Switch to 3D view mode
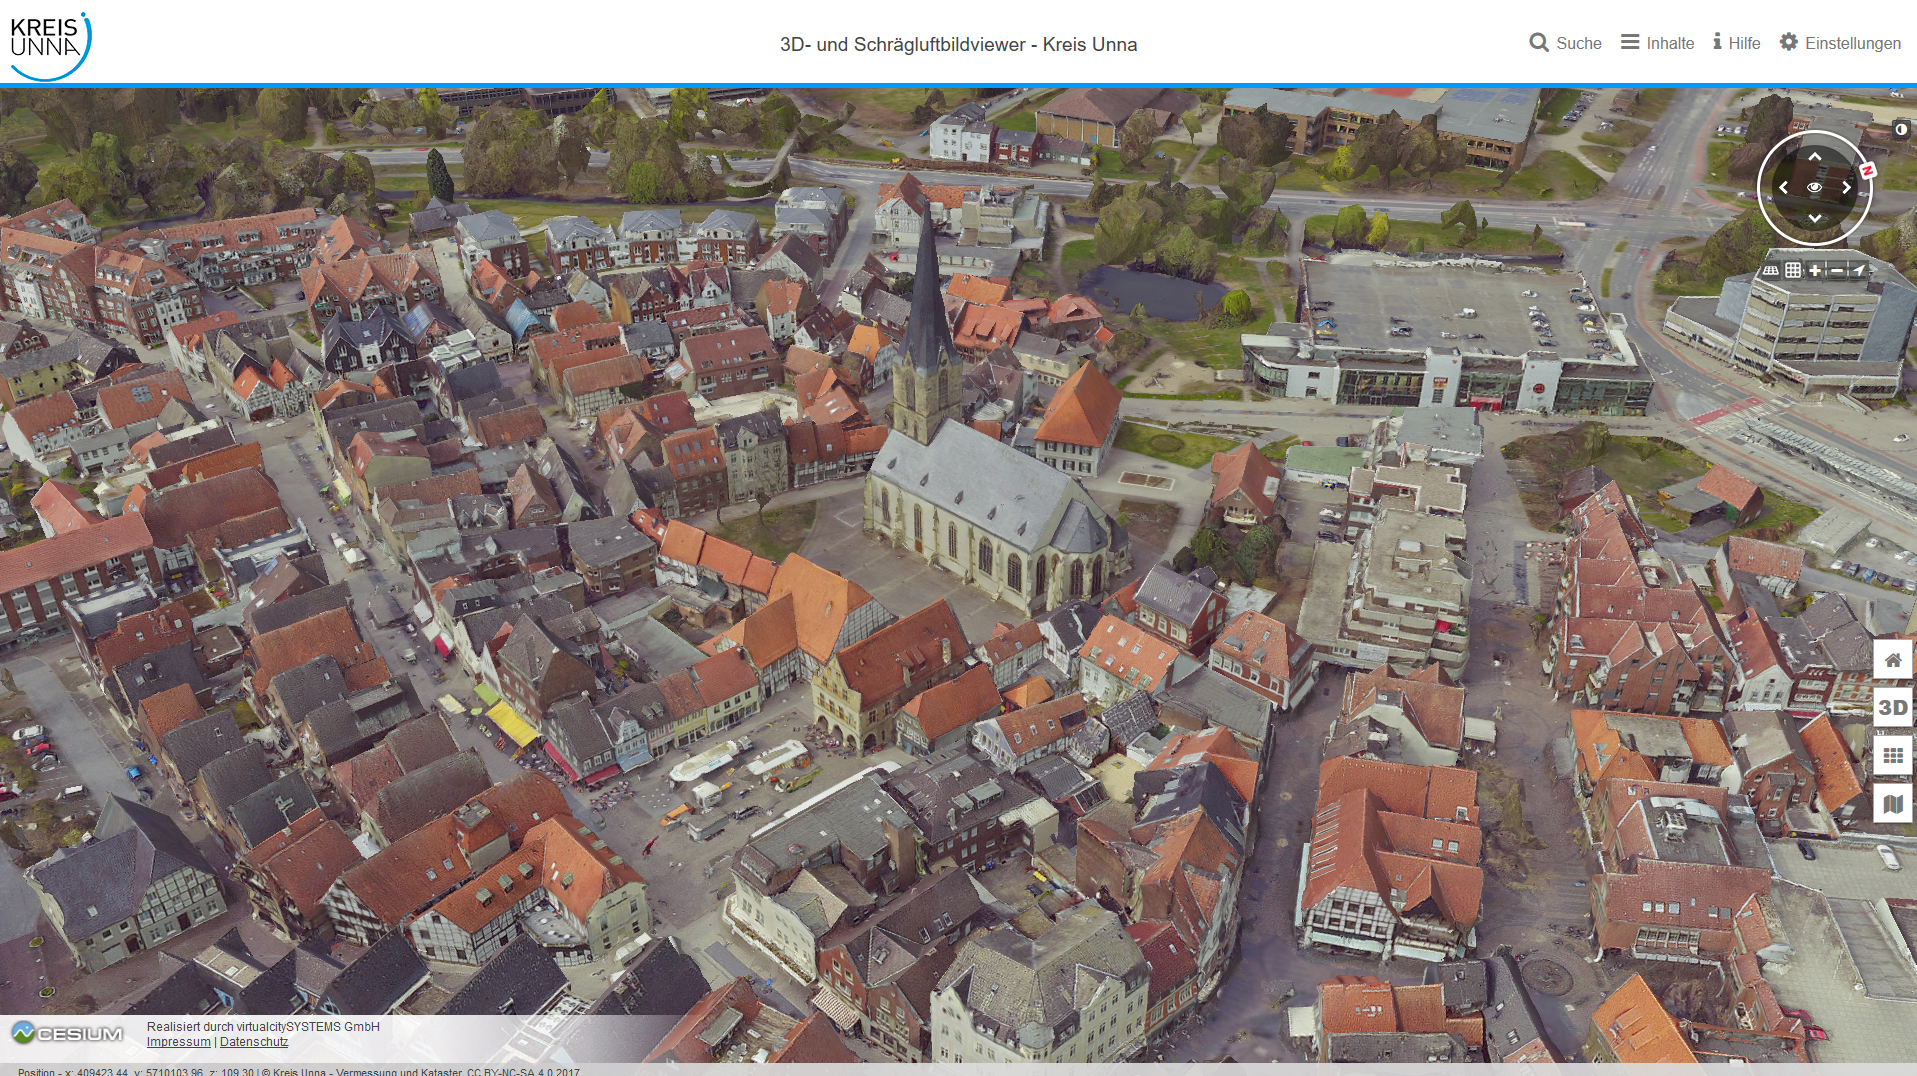This screenshot has height=1076, width=1917. 1892,708
